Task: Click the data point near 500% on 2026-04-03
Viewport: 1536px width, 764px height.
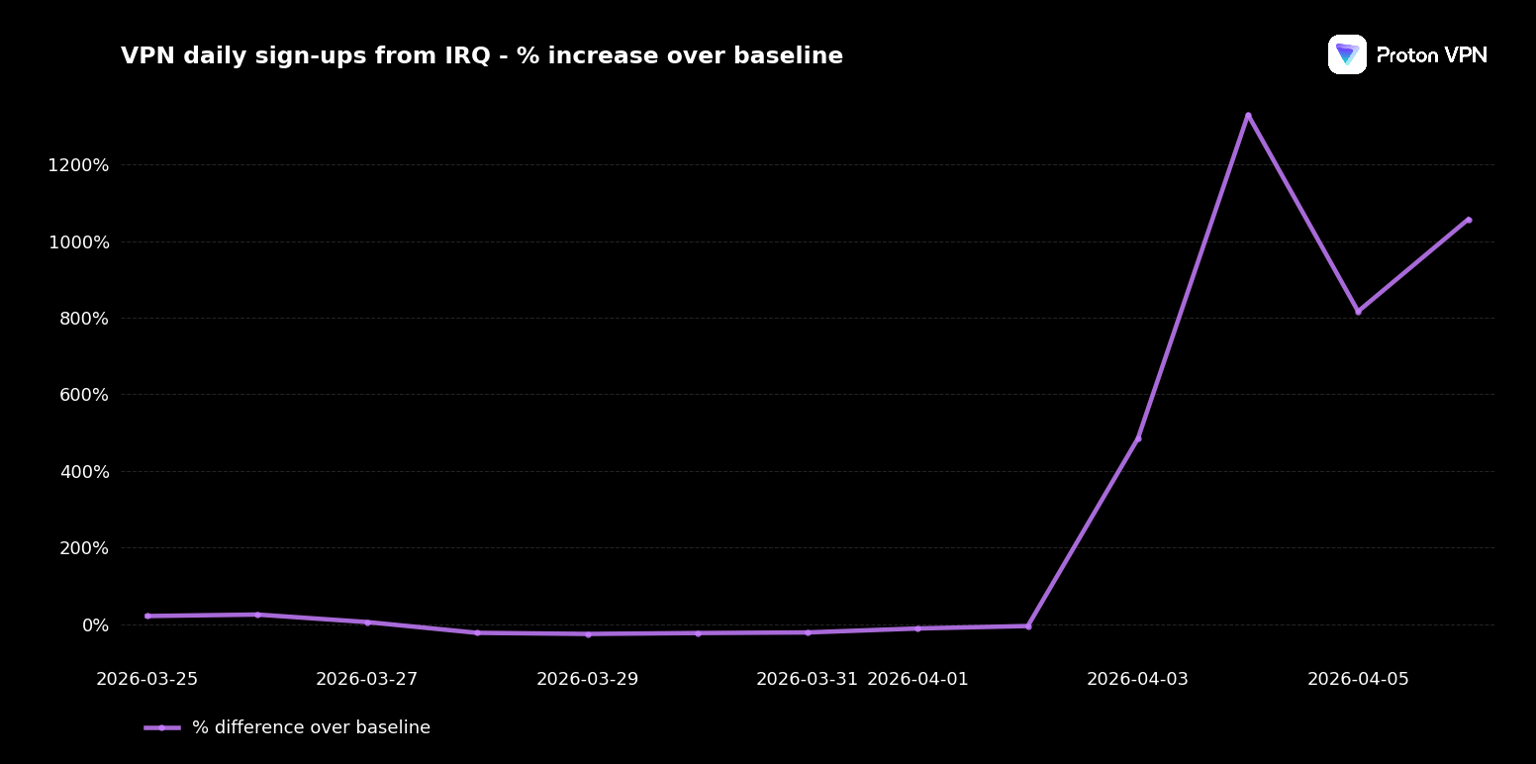Action: (x=1138, y=438)
